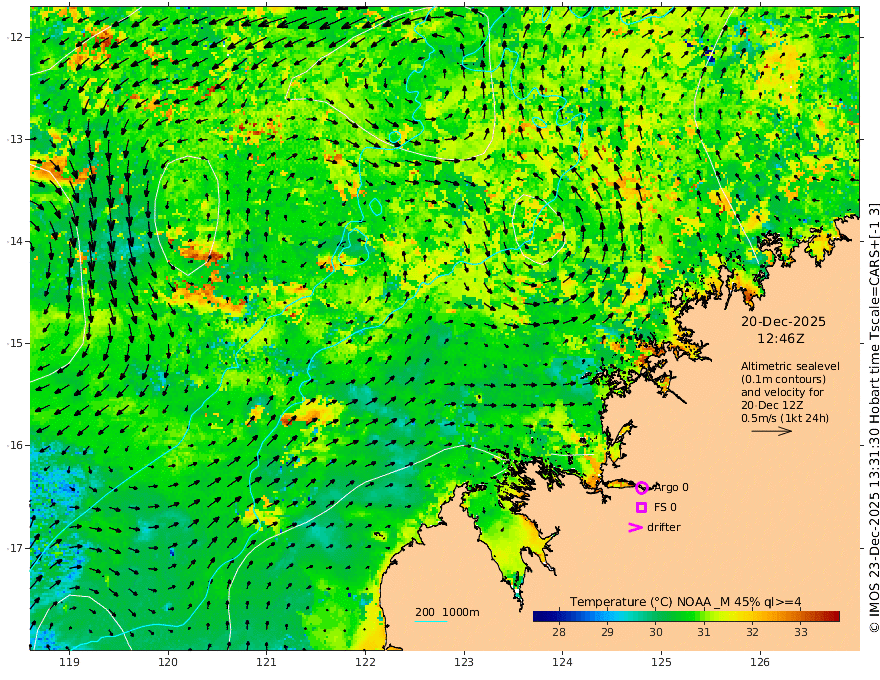Click the temperature color bar
880x680 pixels.
point(686,616)
